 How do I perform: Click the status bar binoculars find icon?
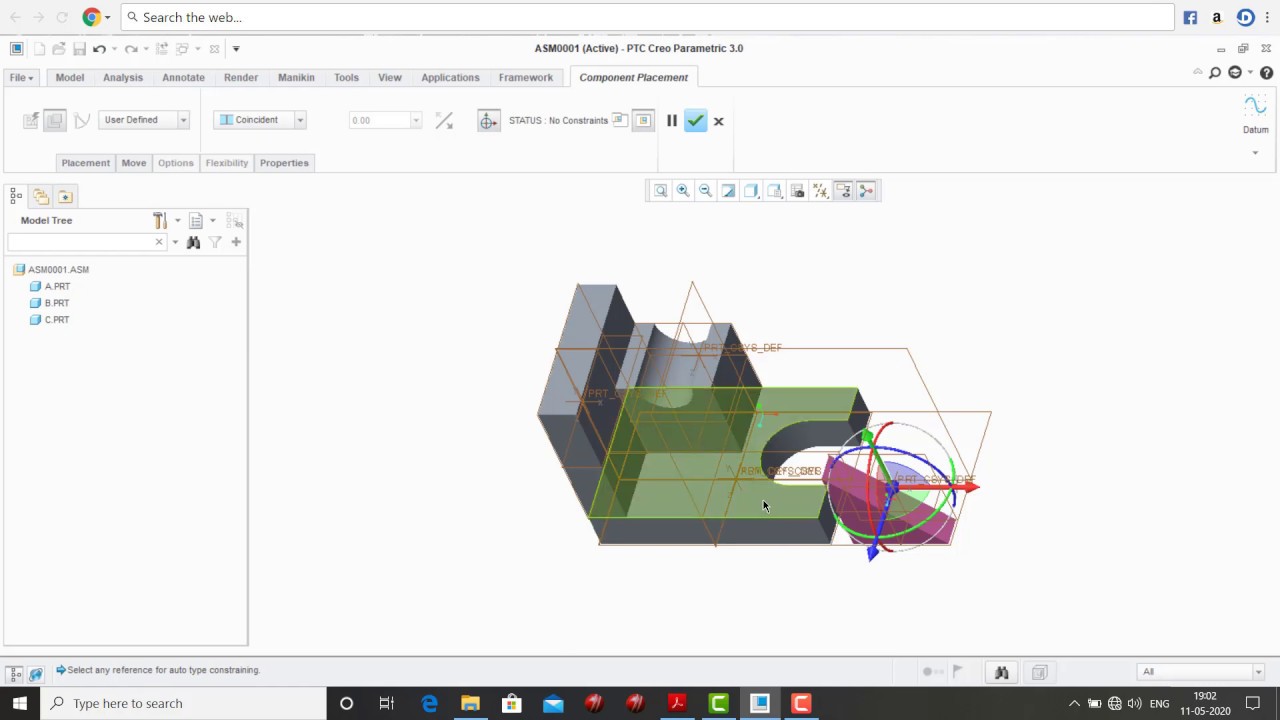click(x=1001, y=673)
